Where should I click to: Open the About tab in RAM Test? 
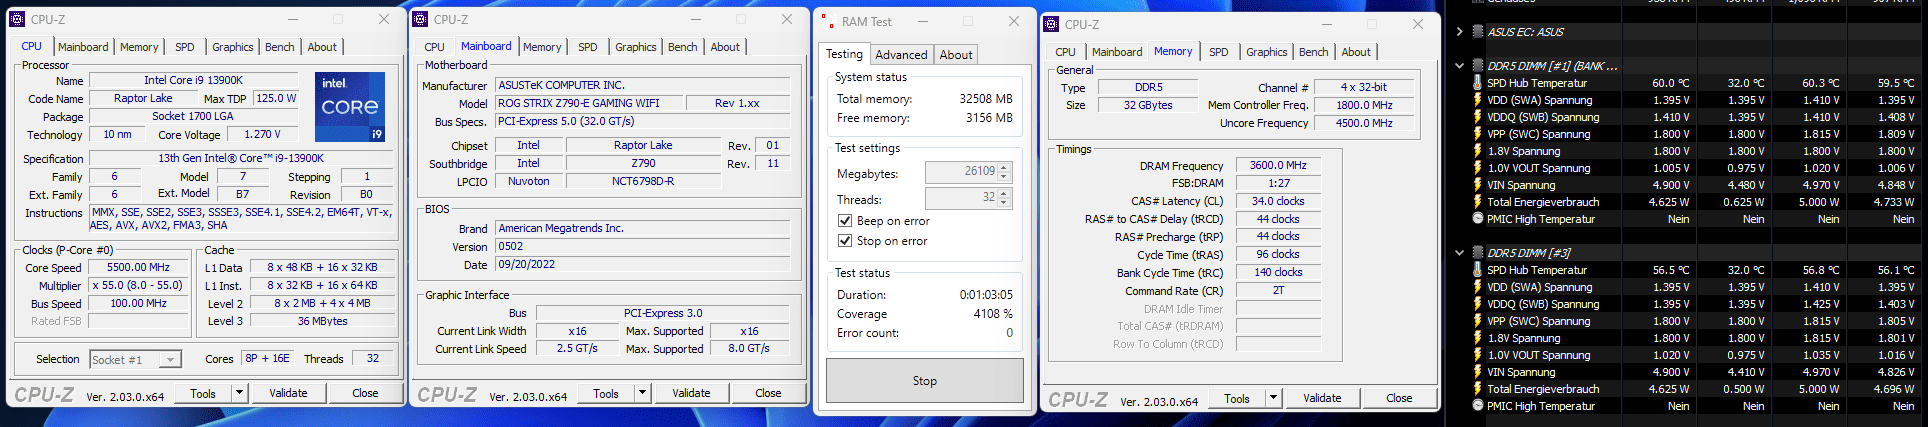tap(956, 55)
